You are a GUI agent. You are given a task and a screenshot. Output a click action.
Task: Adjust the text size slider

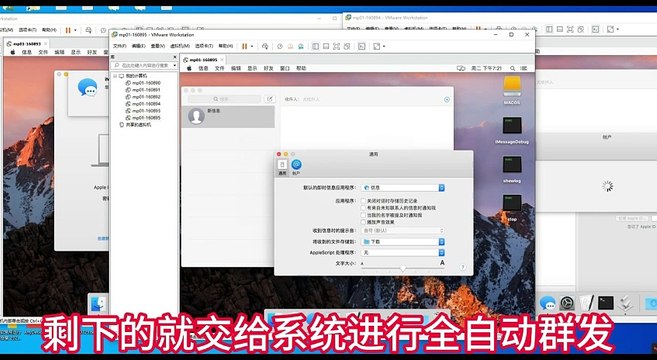pos(403,268)
